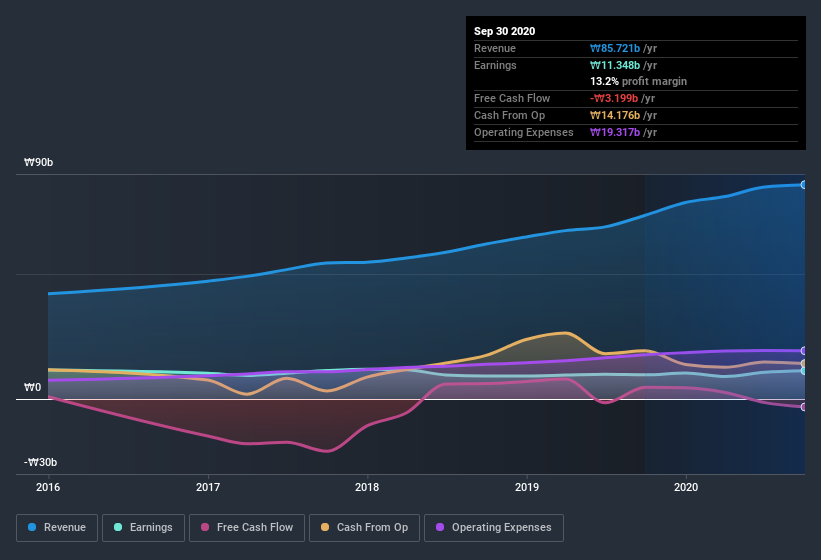Click the ₩11.348b earnings value
Image resolution: width=821 pixels, height=560 pixels.
615,65
